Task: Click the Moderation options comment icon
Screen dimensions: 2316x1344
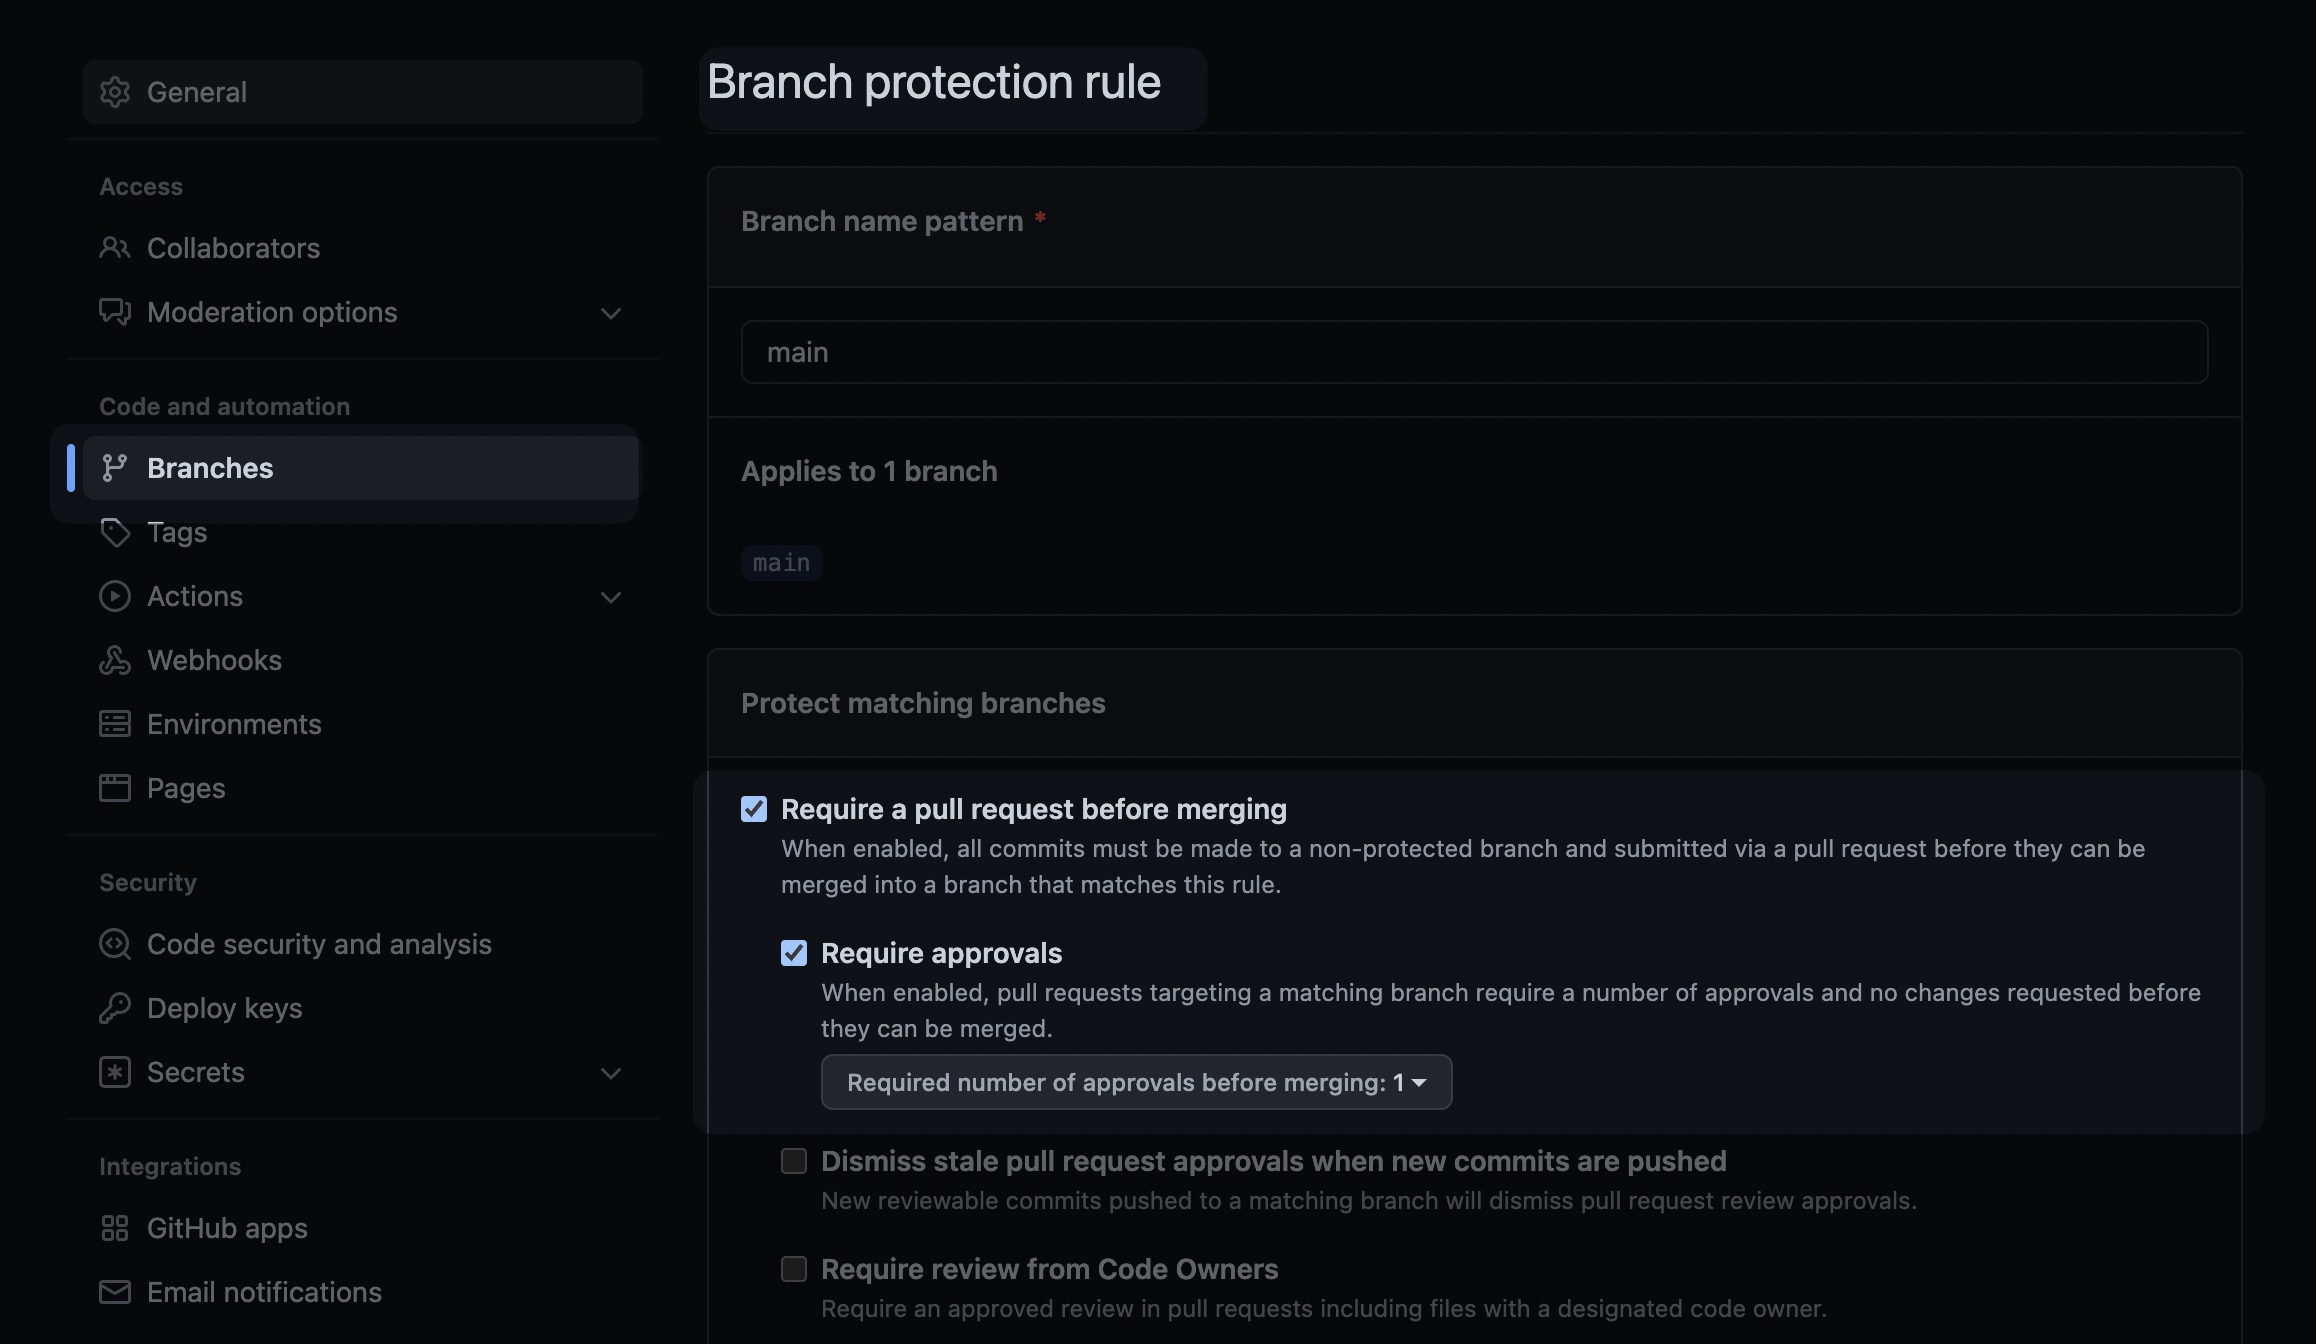Action: point(115,312)
